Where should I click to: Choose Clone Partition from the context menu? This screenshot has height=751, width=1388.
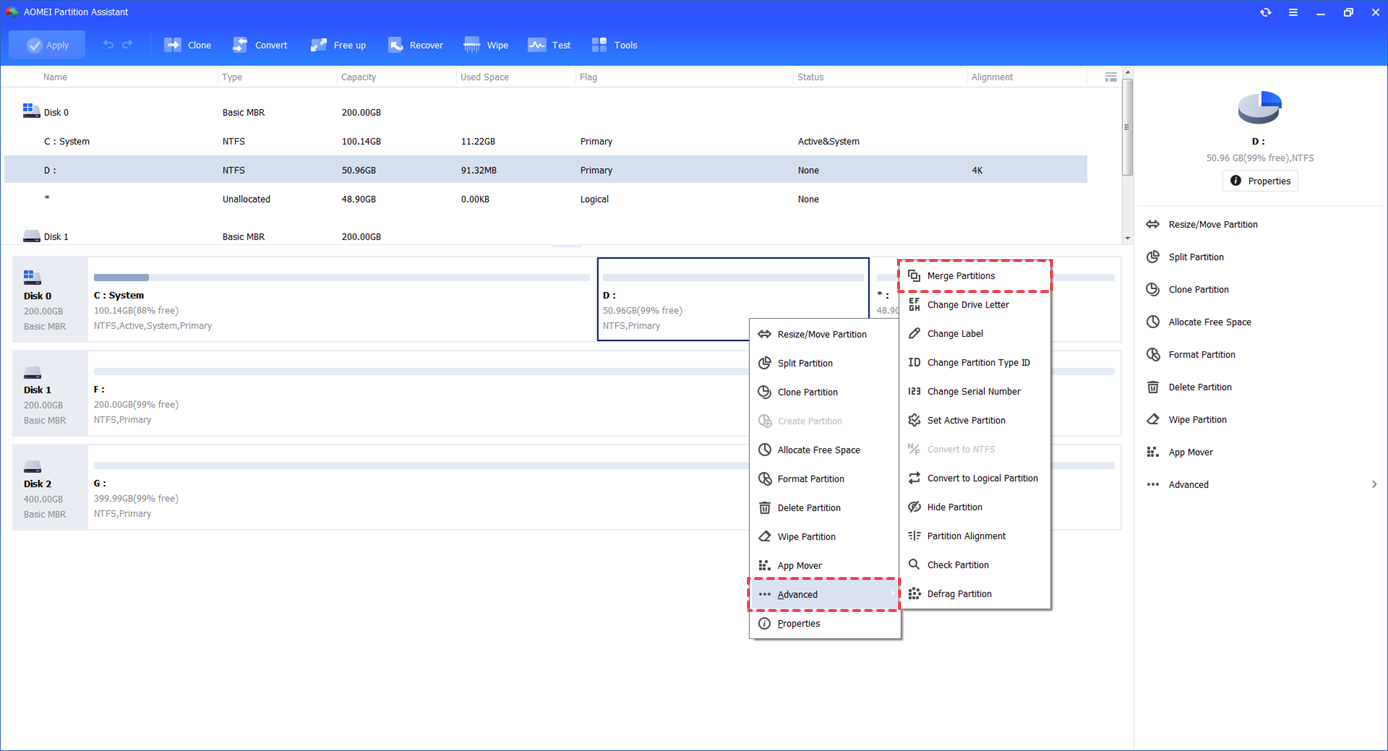[x=825, y=392]
